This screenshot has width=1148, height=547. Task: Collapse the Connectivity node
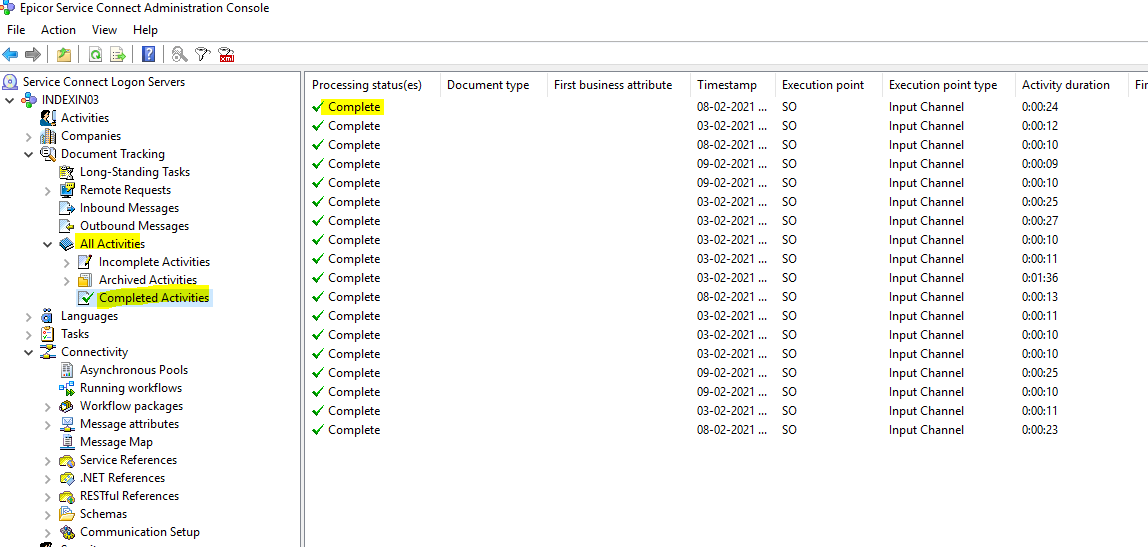[29, 352]
